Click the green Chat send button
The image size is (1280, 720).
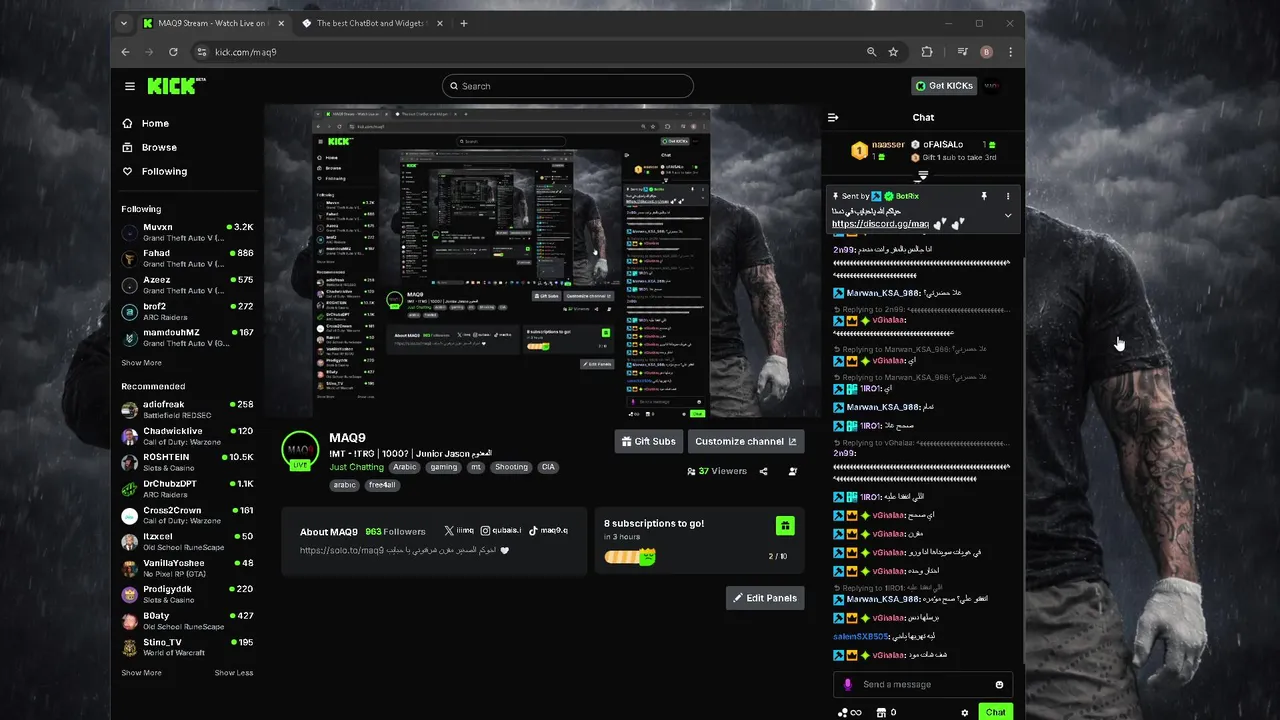coord(995,712)
